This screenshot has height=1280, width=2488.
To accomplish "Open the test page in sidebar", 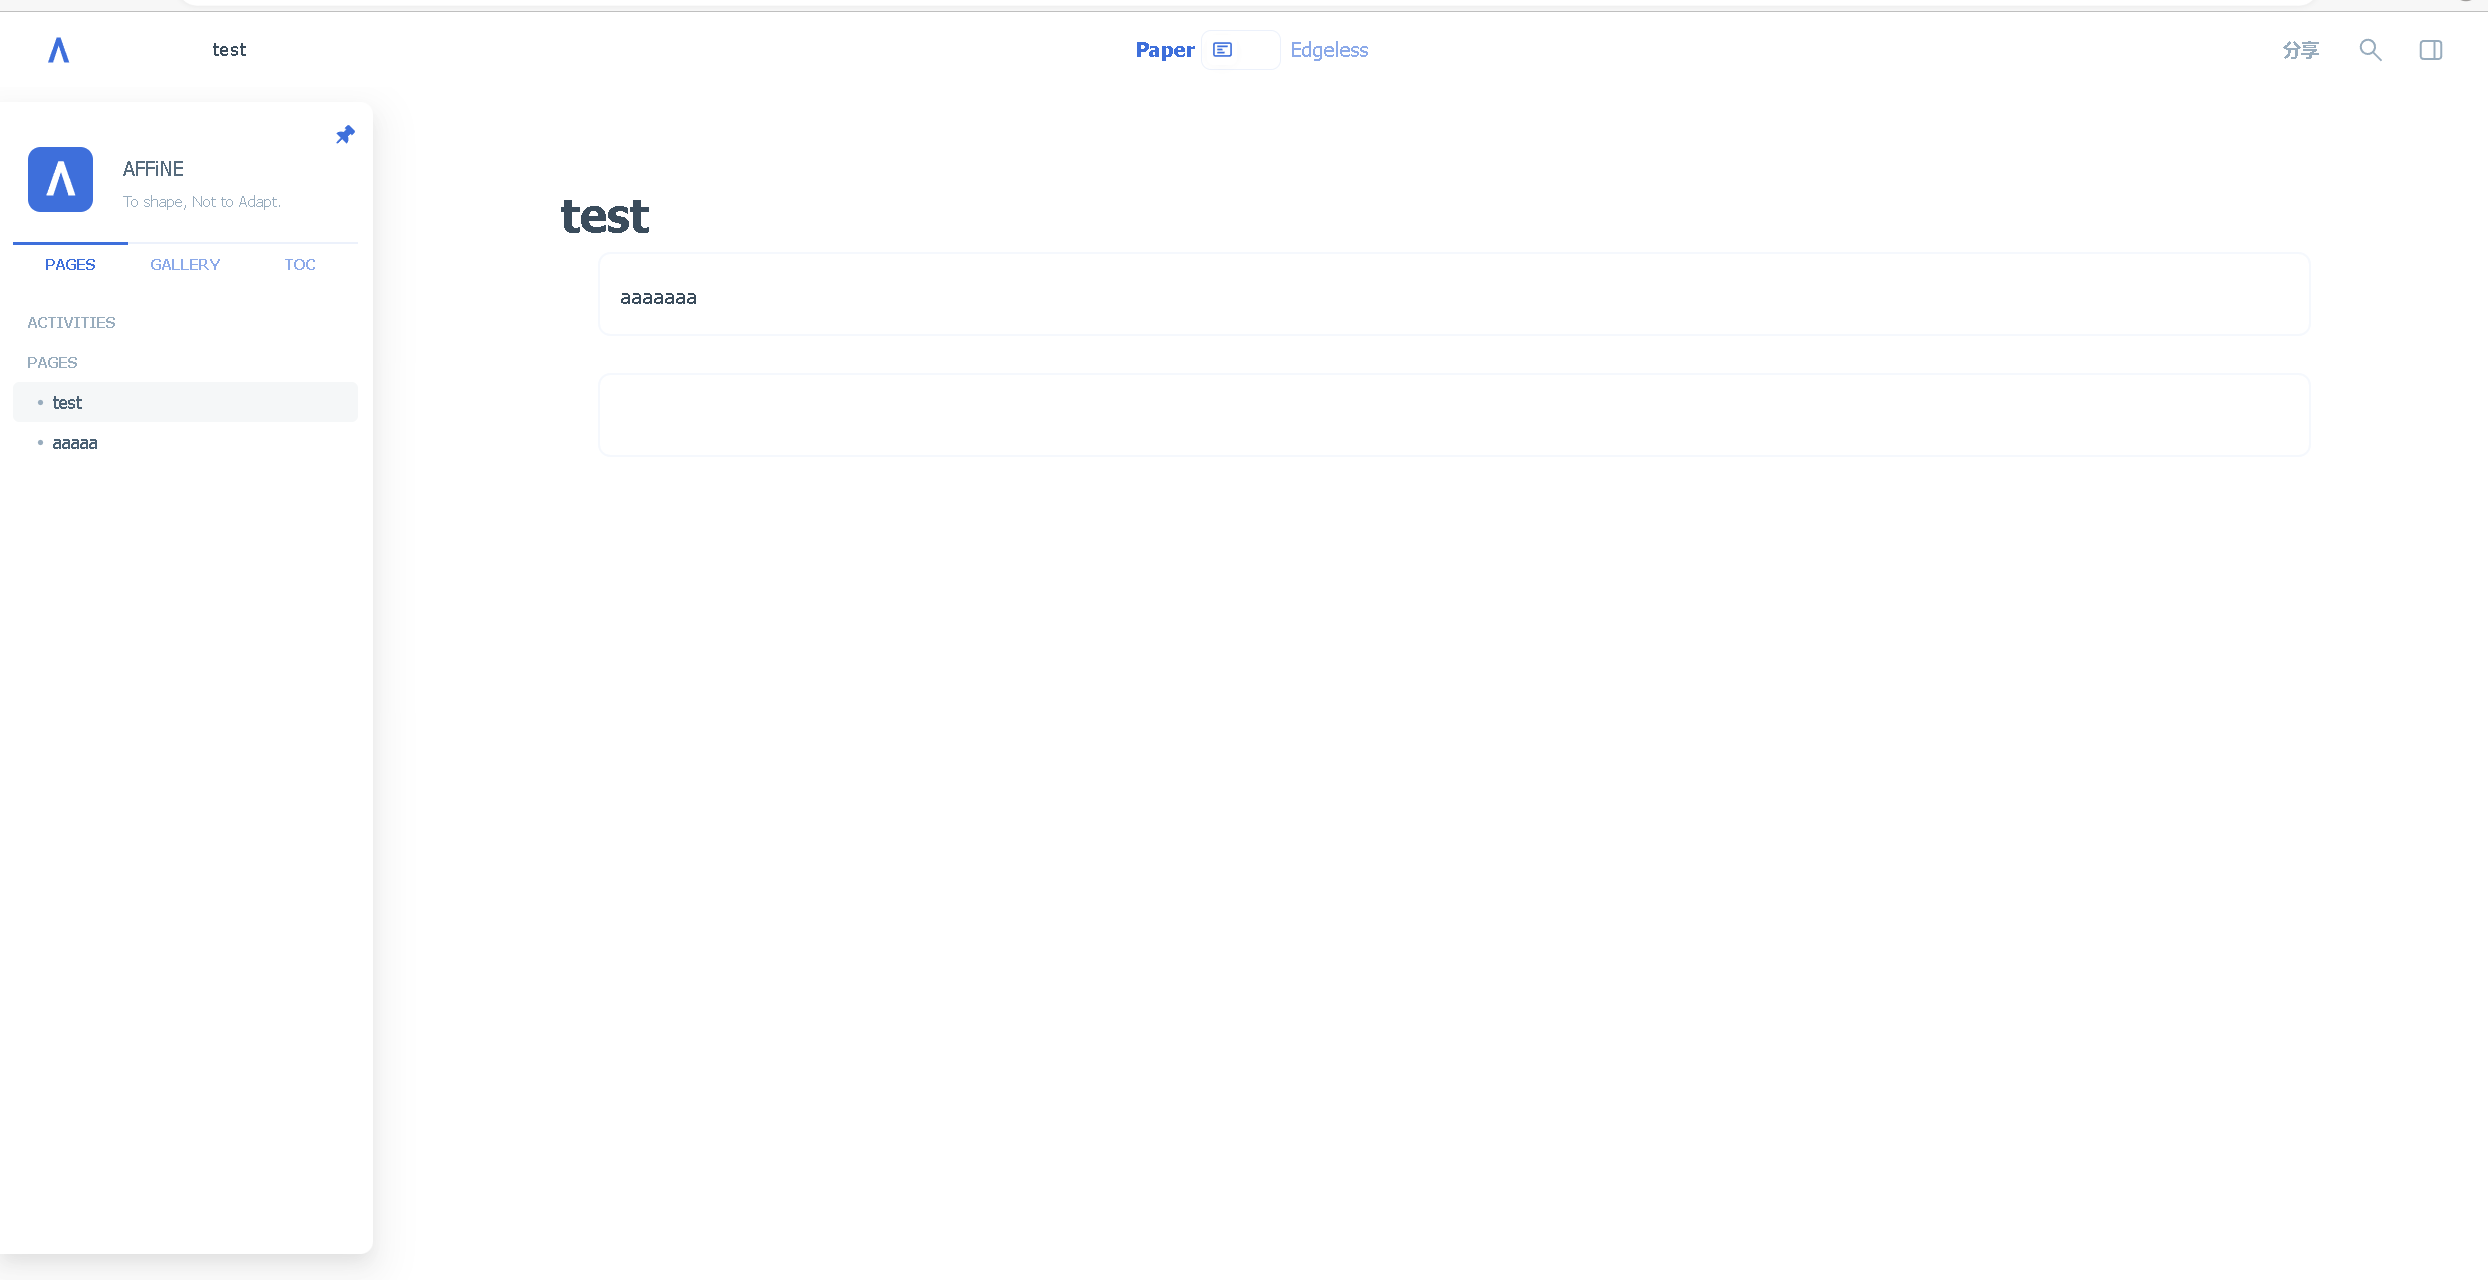I will (68, 403).
